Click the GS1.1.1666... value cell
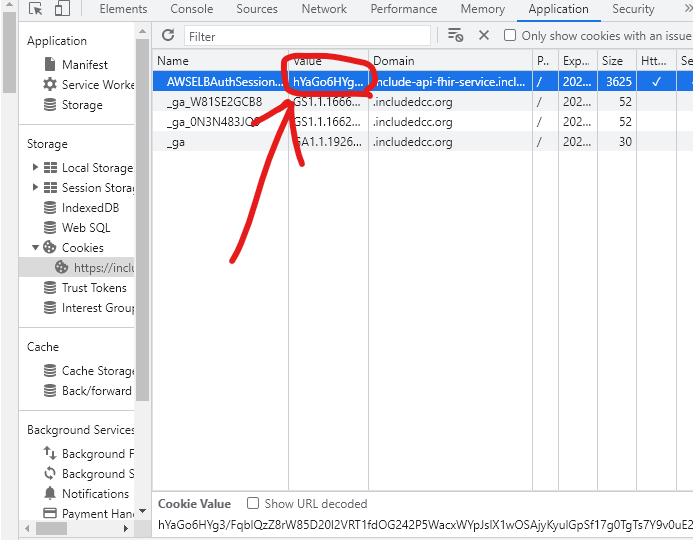693x540 pixels. 328,102
